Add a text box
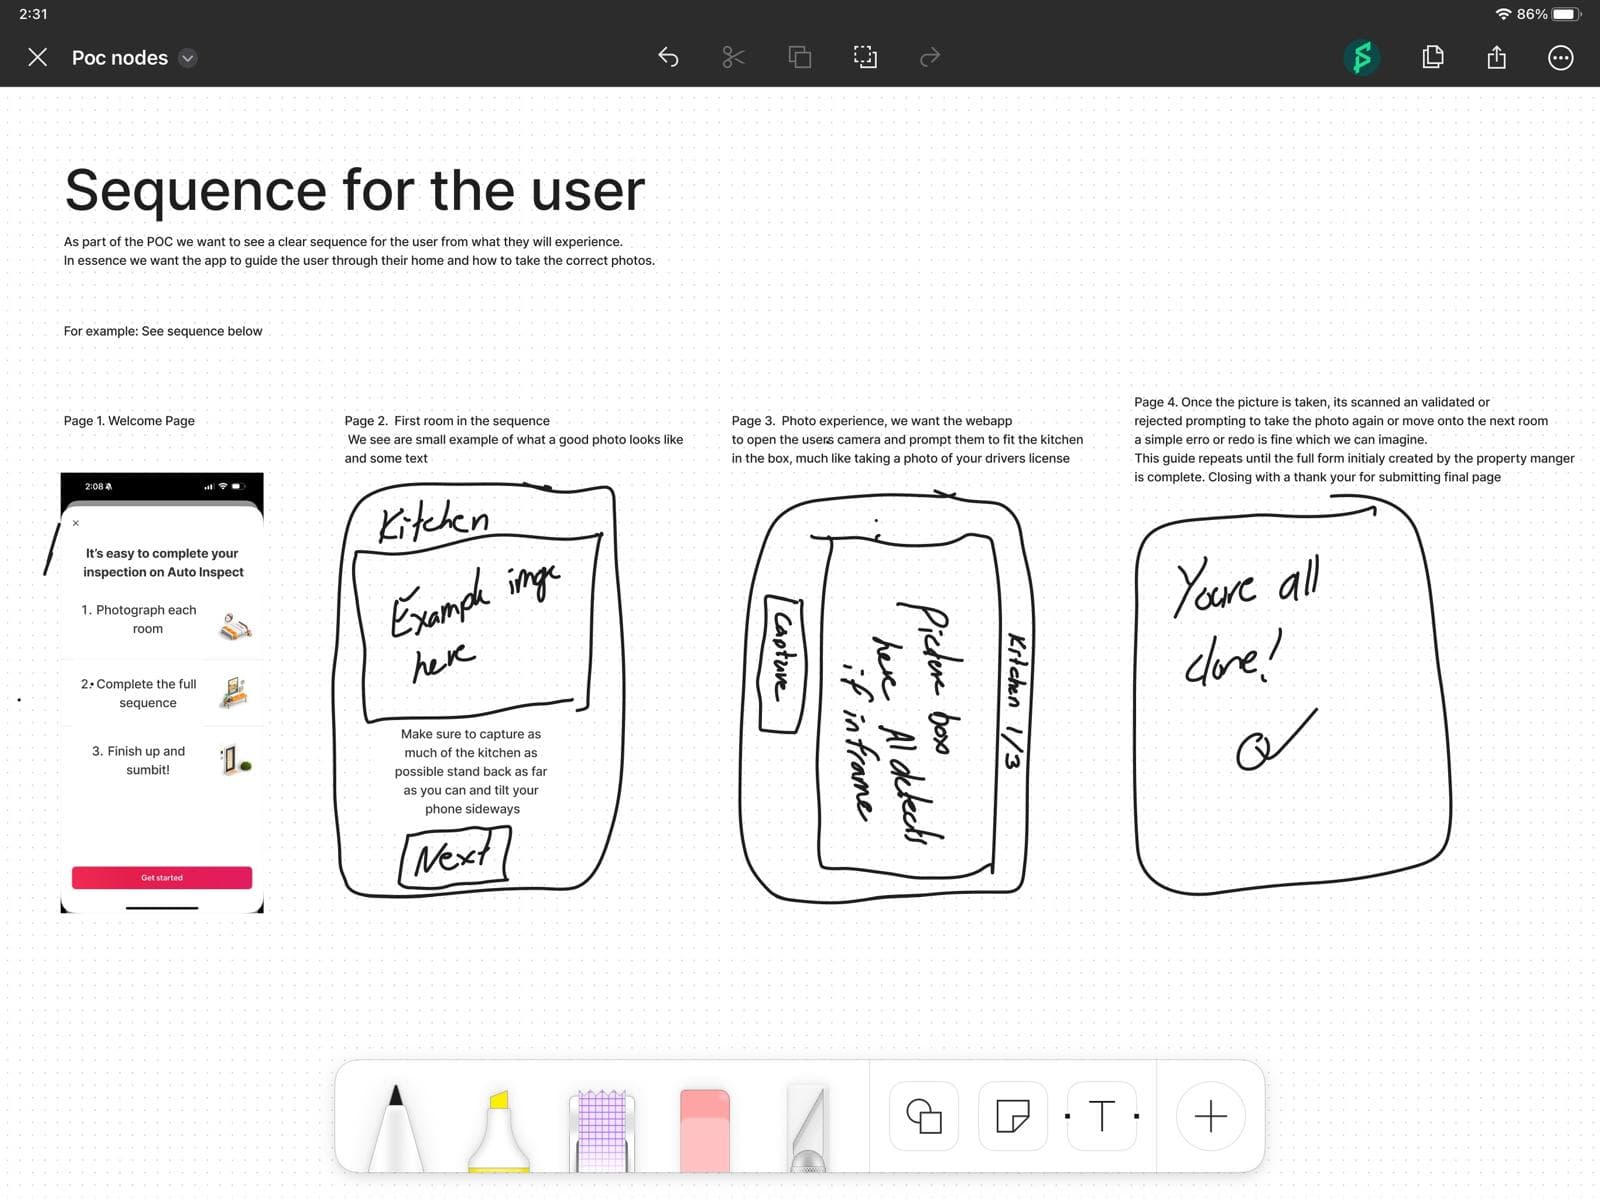 pos(1102,1116)
